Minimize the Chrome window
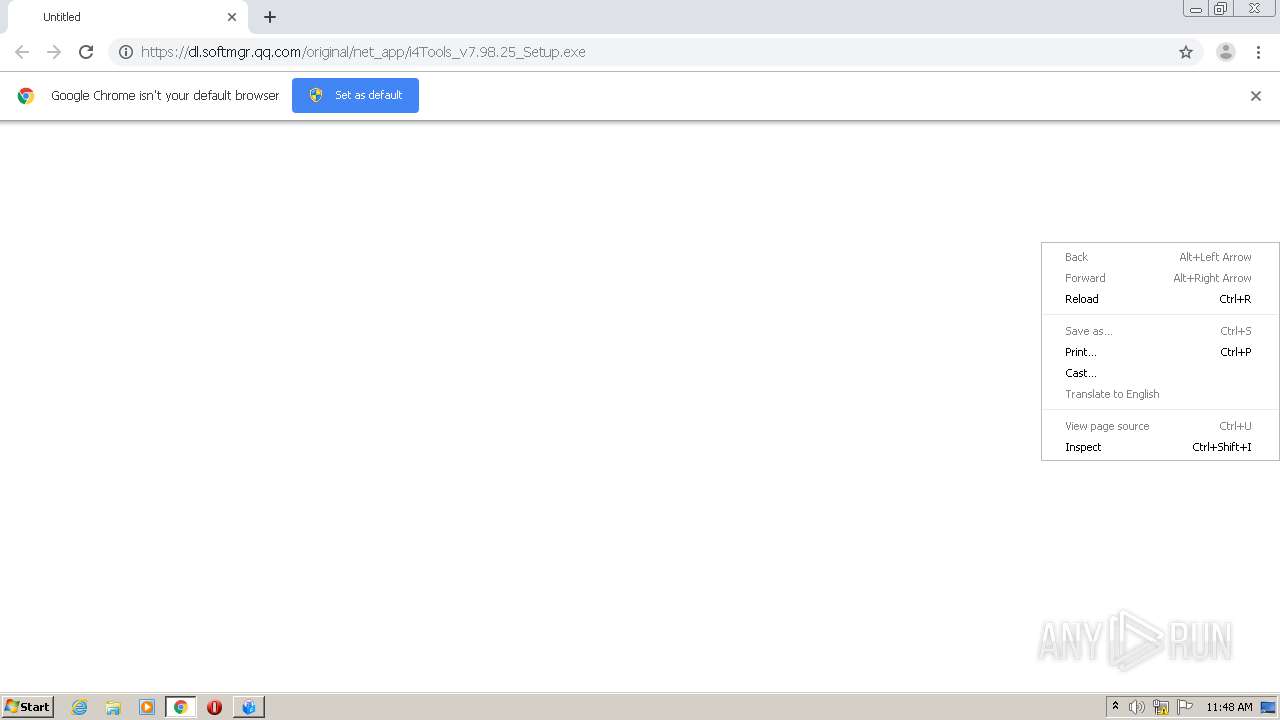The width and height of the screenshot is (1280, 720). point(1195,9)
